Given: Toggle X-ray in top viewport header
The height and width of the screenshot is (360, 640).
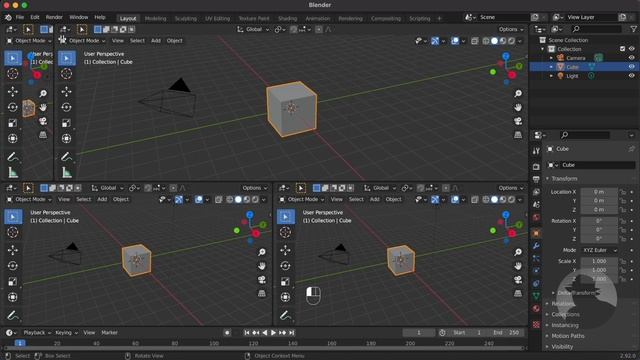Looking at the screenshot, I should point(475,41).
